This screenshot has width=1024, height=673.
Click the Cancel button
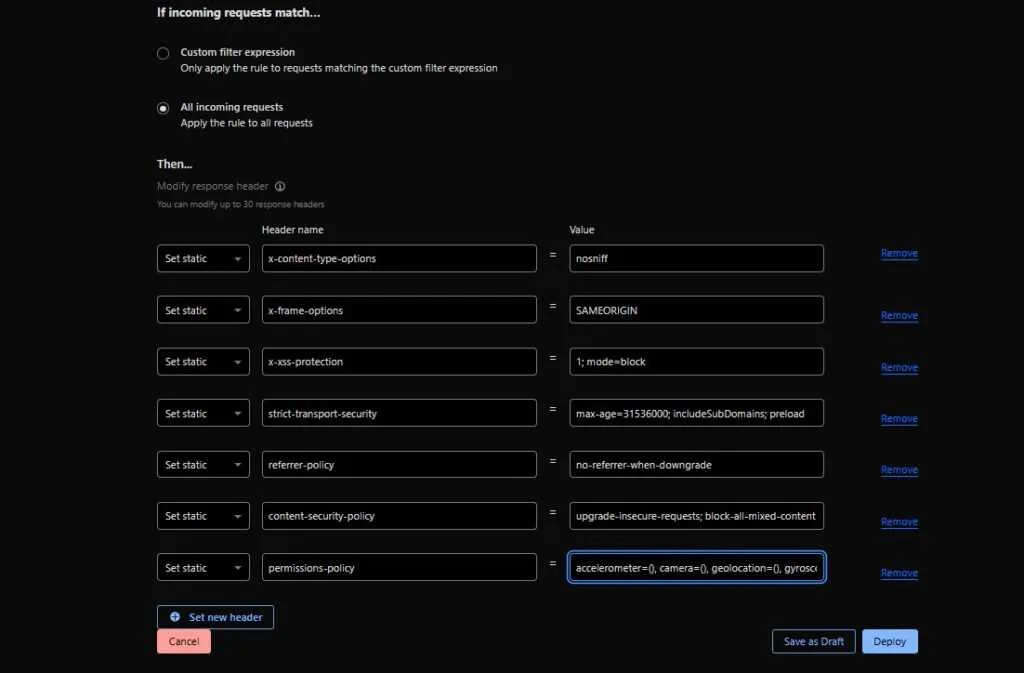tap(184, 642)
